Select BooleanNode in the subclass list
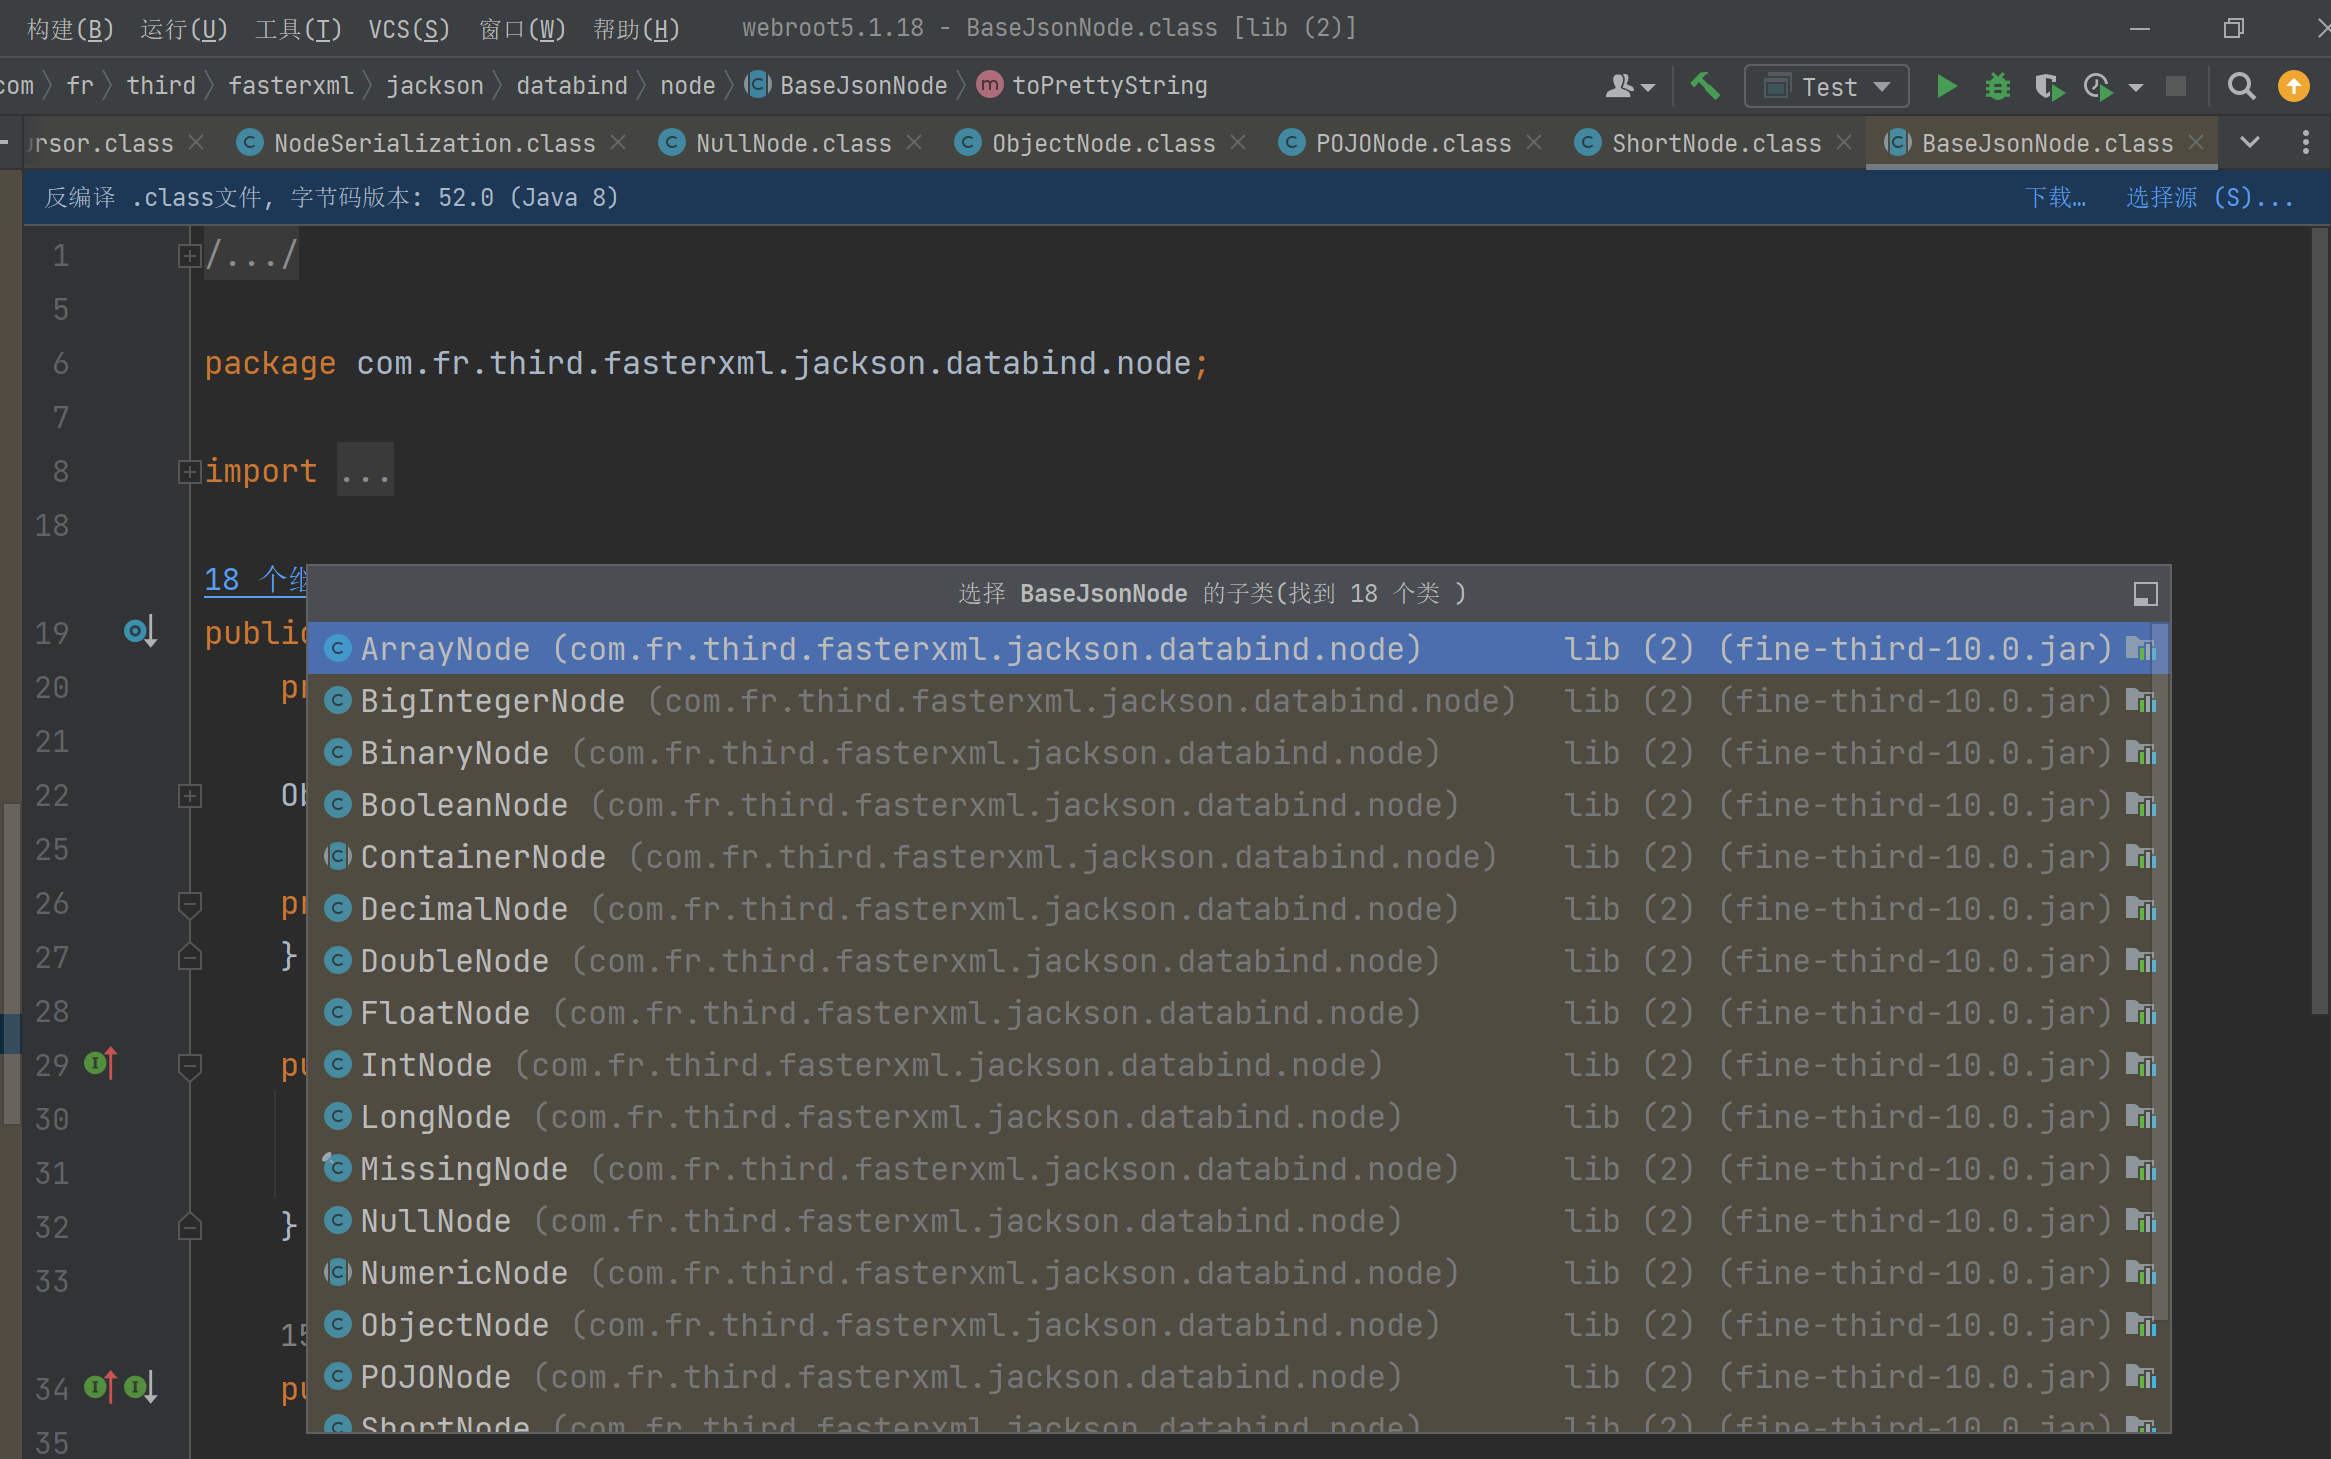Image resolution: width=2331 pixels, height=1459 pixels. (x=464, y=805)
